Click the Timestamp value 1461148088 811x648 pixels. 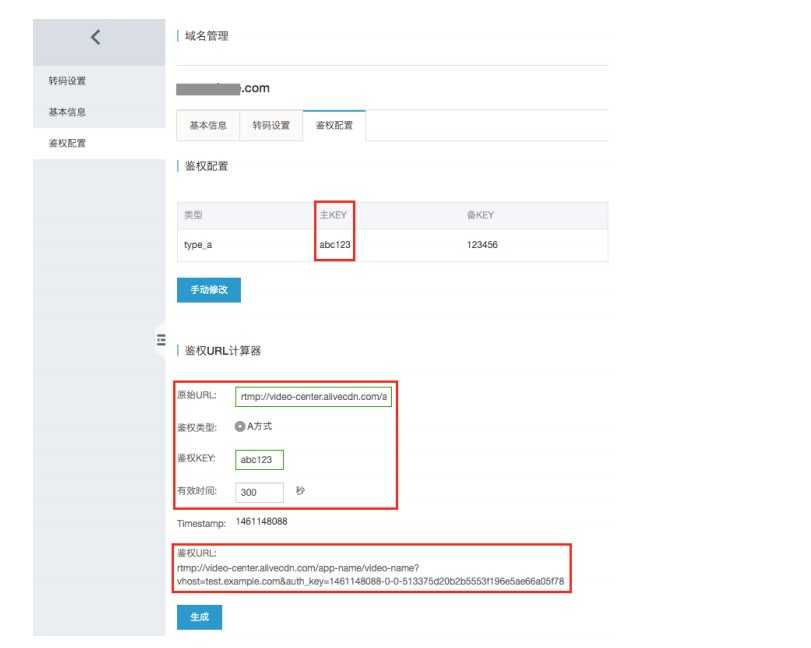tap(261, 521)
